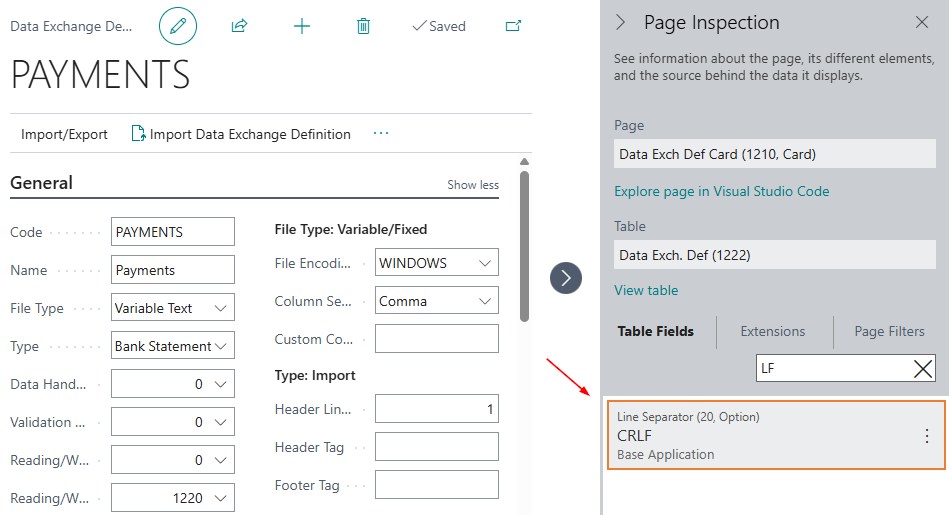Close the Page Inspection pane
Screen dimensions: 949x515
coord(922,22)
